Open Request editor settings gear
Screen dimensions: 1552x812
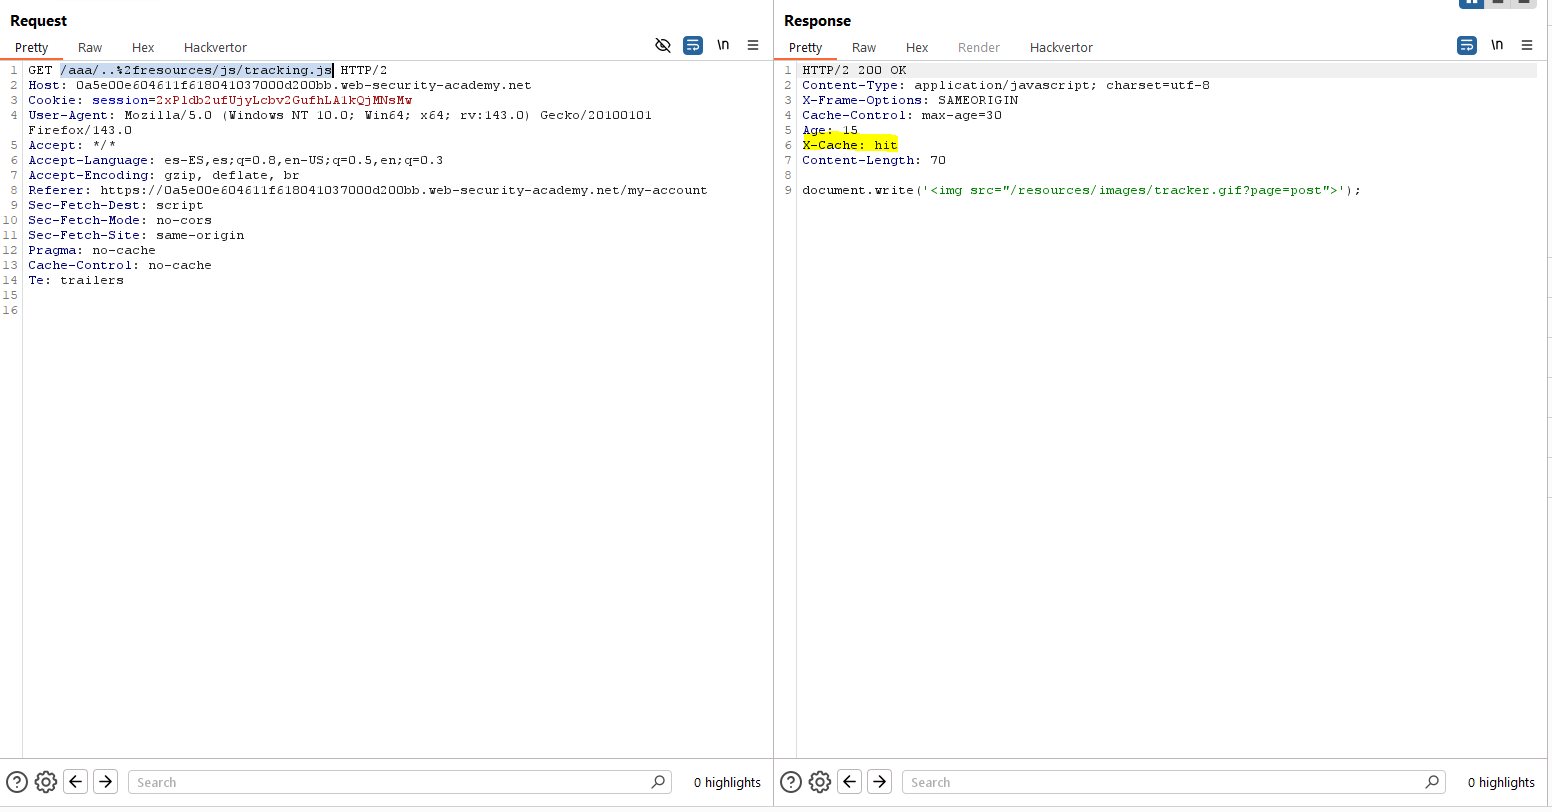[x=46, y=782]
